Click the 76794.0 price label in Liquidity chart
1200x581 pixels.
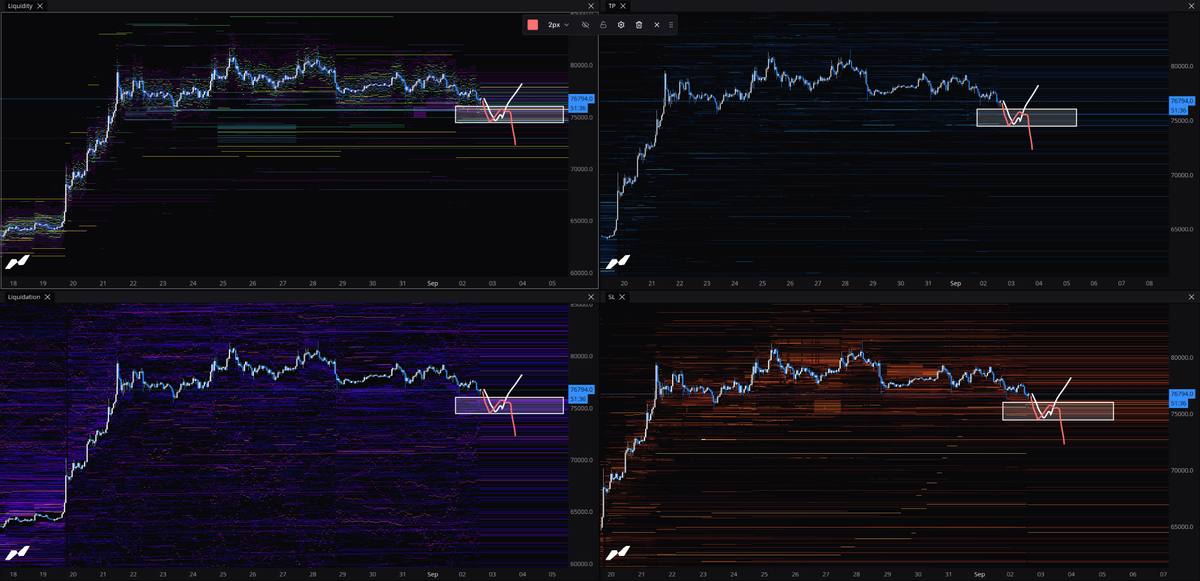(580, 99)
